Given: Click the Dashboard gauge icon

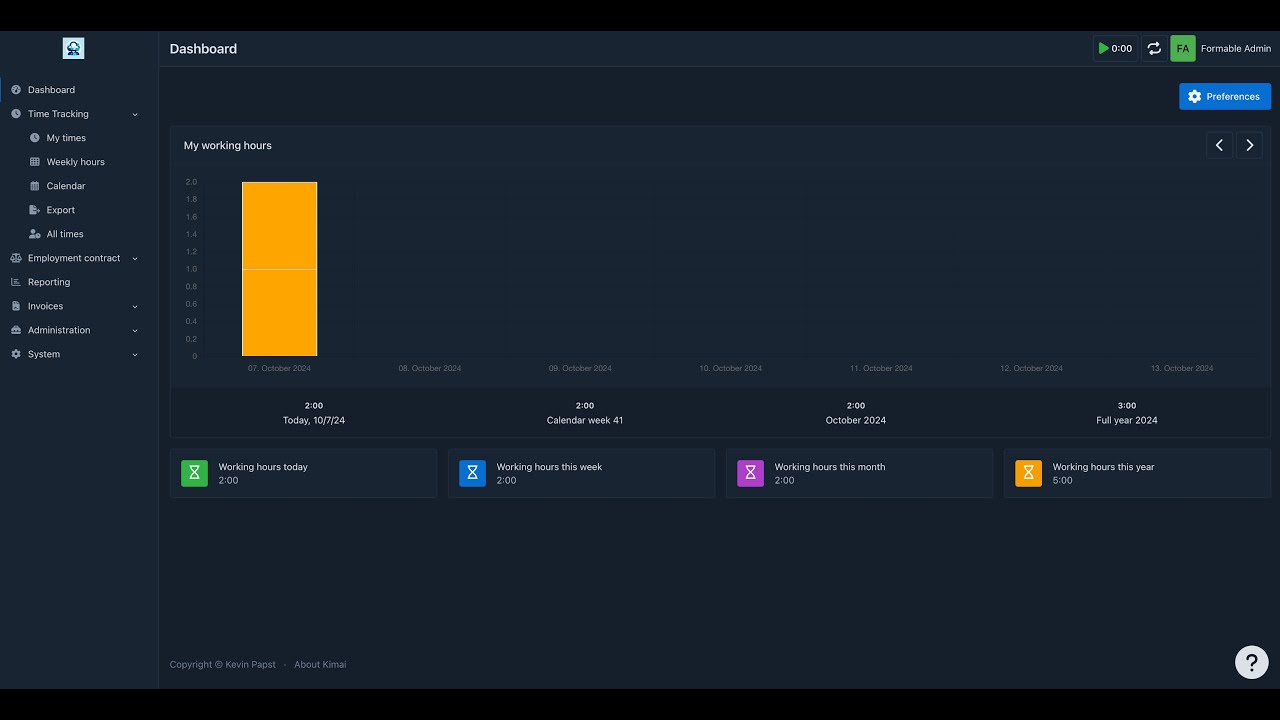Looking at the screenshot, I should [x=16, y=90].
